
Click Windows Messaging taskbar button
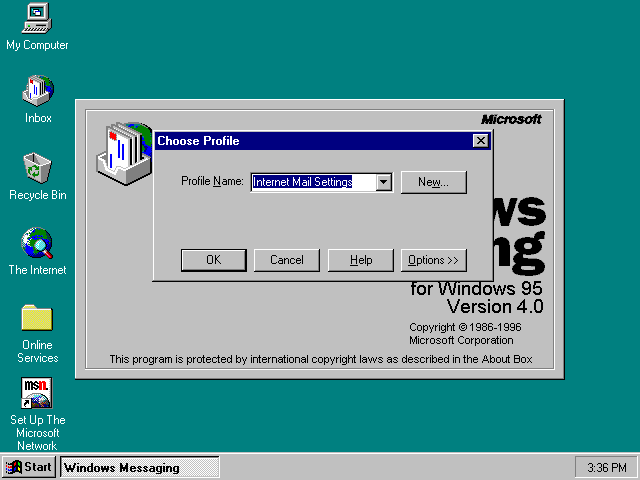pos(140,467)
